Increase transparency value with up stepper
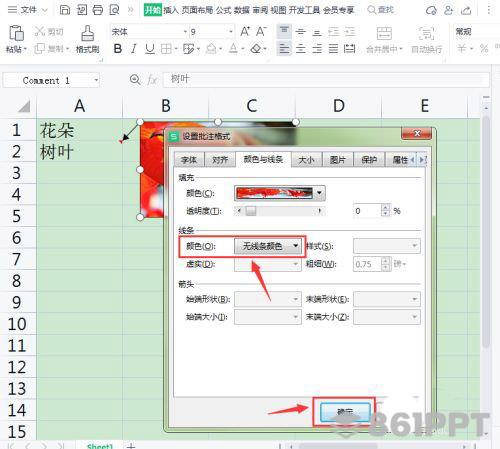The image size is (500, 449). pyautogui.click(x=385, y=207)
